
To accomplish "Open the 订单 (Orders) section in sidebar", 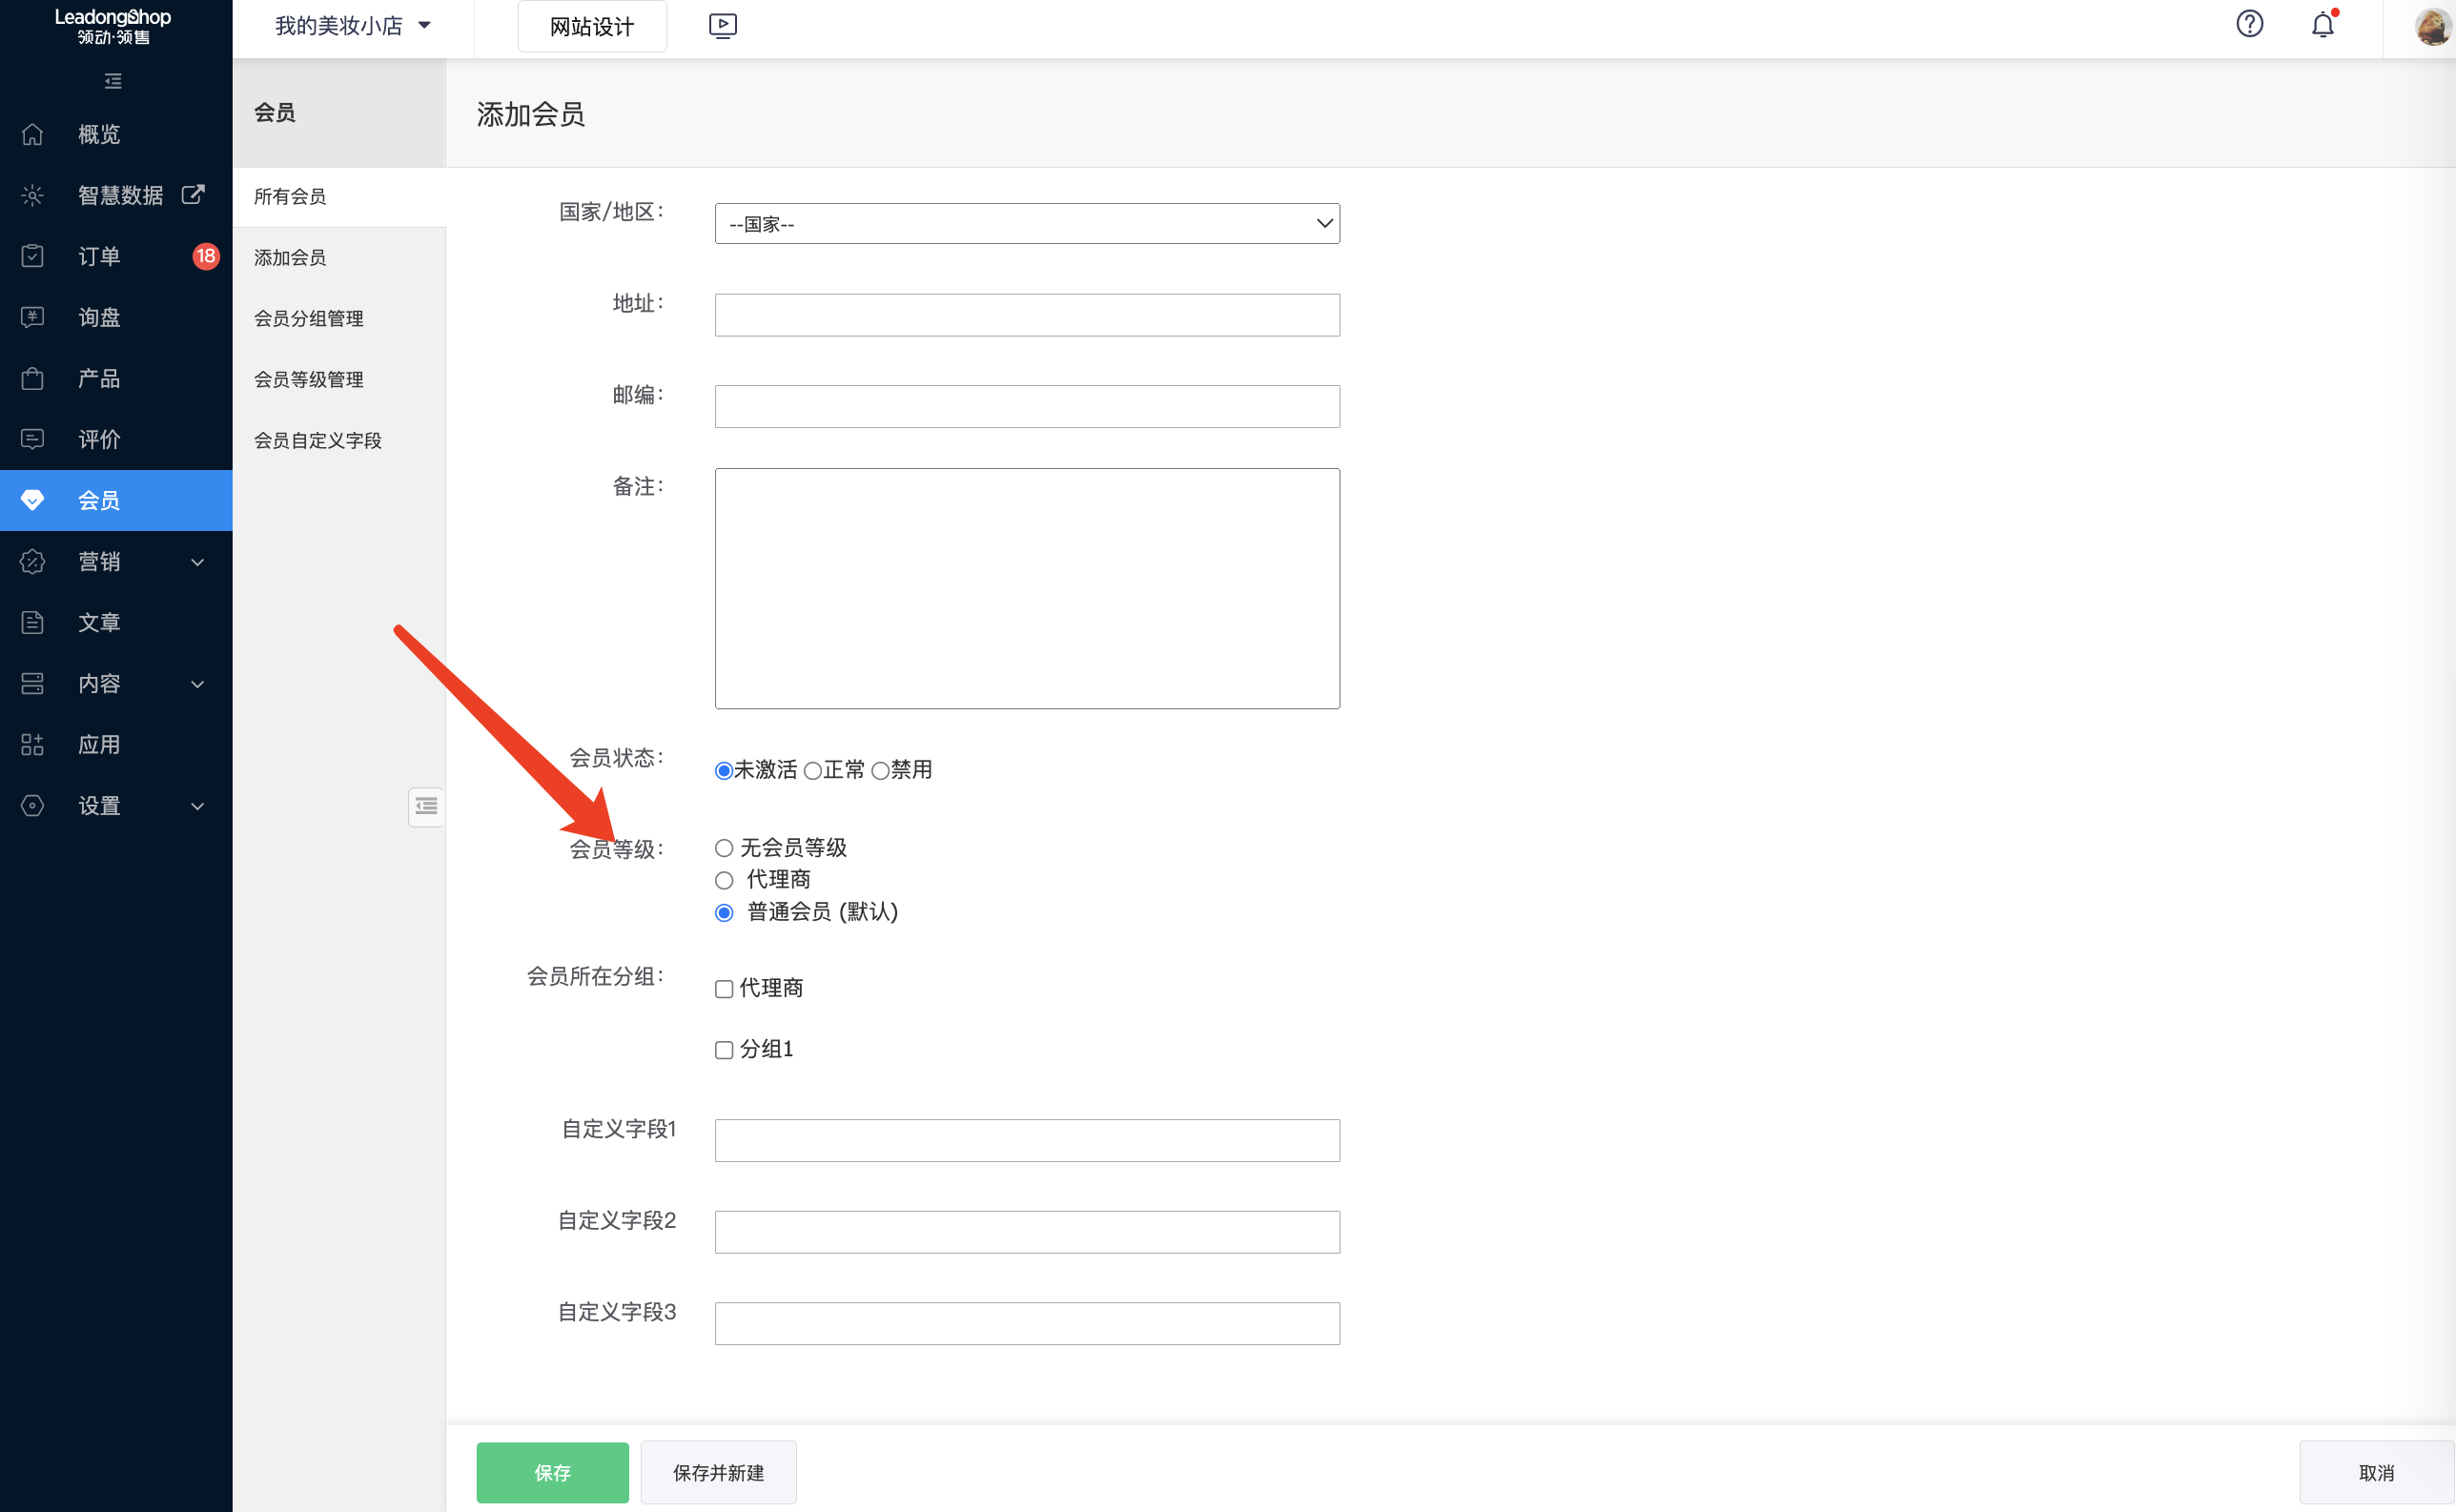I will (x=99, y=256).
